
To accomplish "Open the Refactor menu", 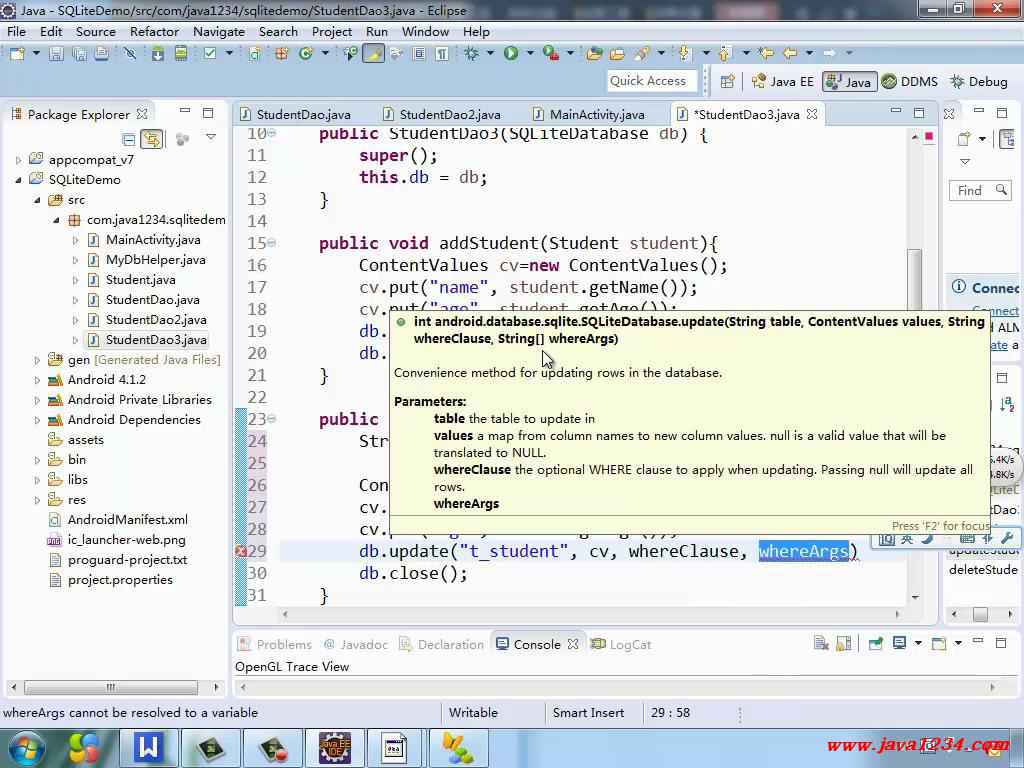I will click(x=154, y=32).
